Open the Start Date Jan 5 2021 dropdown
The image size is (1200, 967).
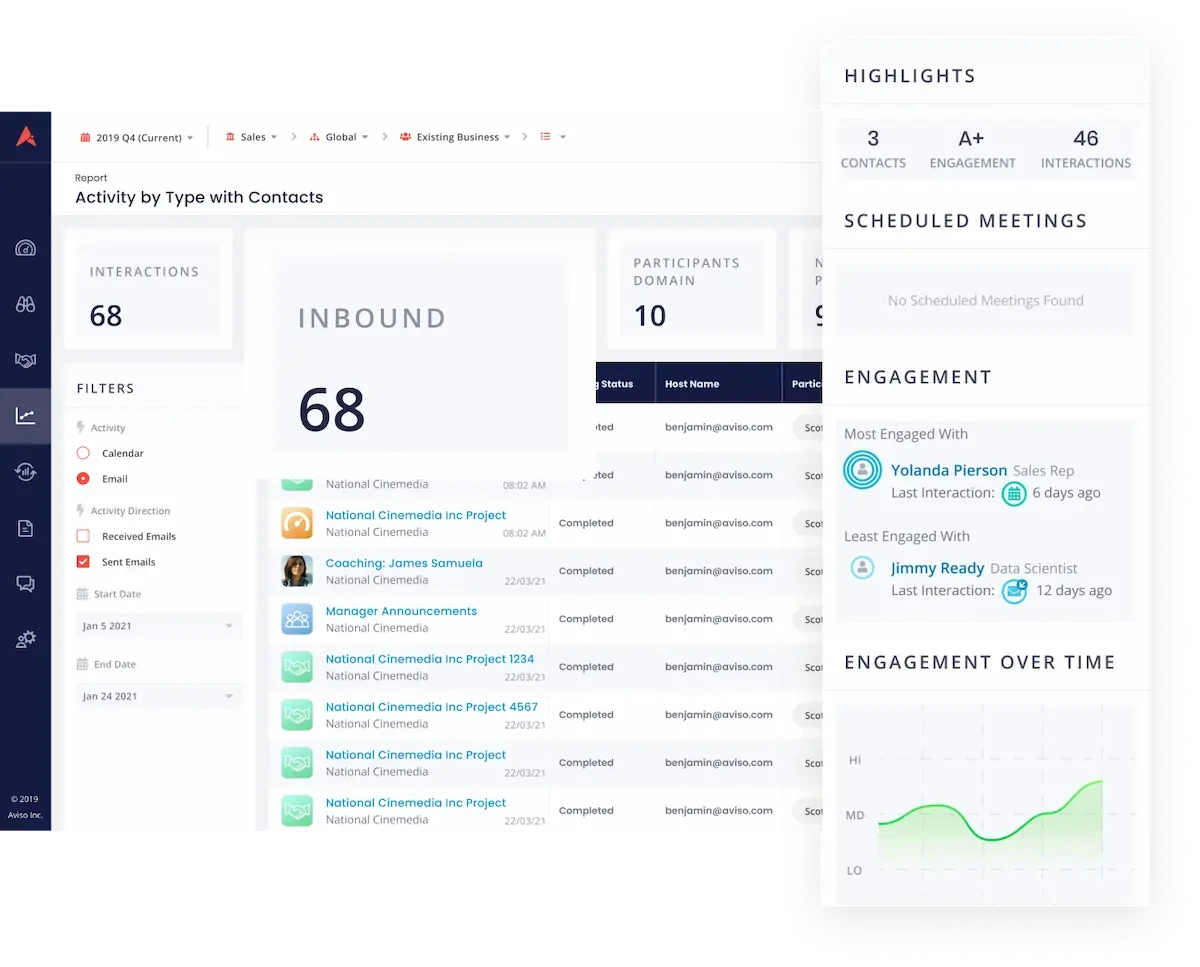(x=159, y=626)
